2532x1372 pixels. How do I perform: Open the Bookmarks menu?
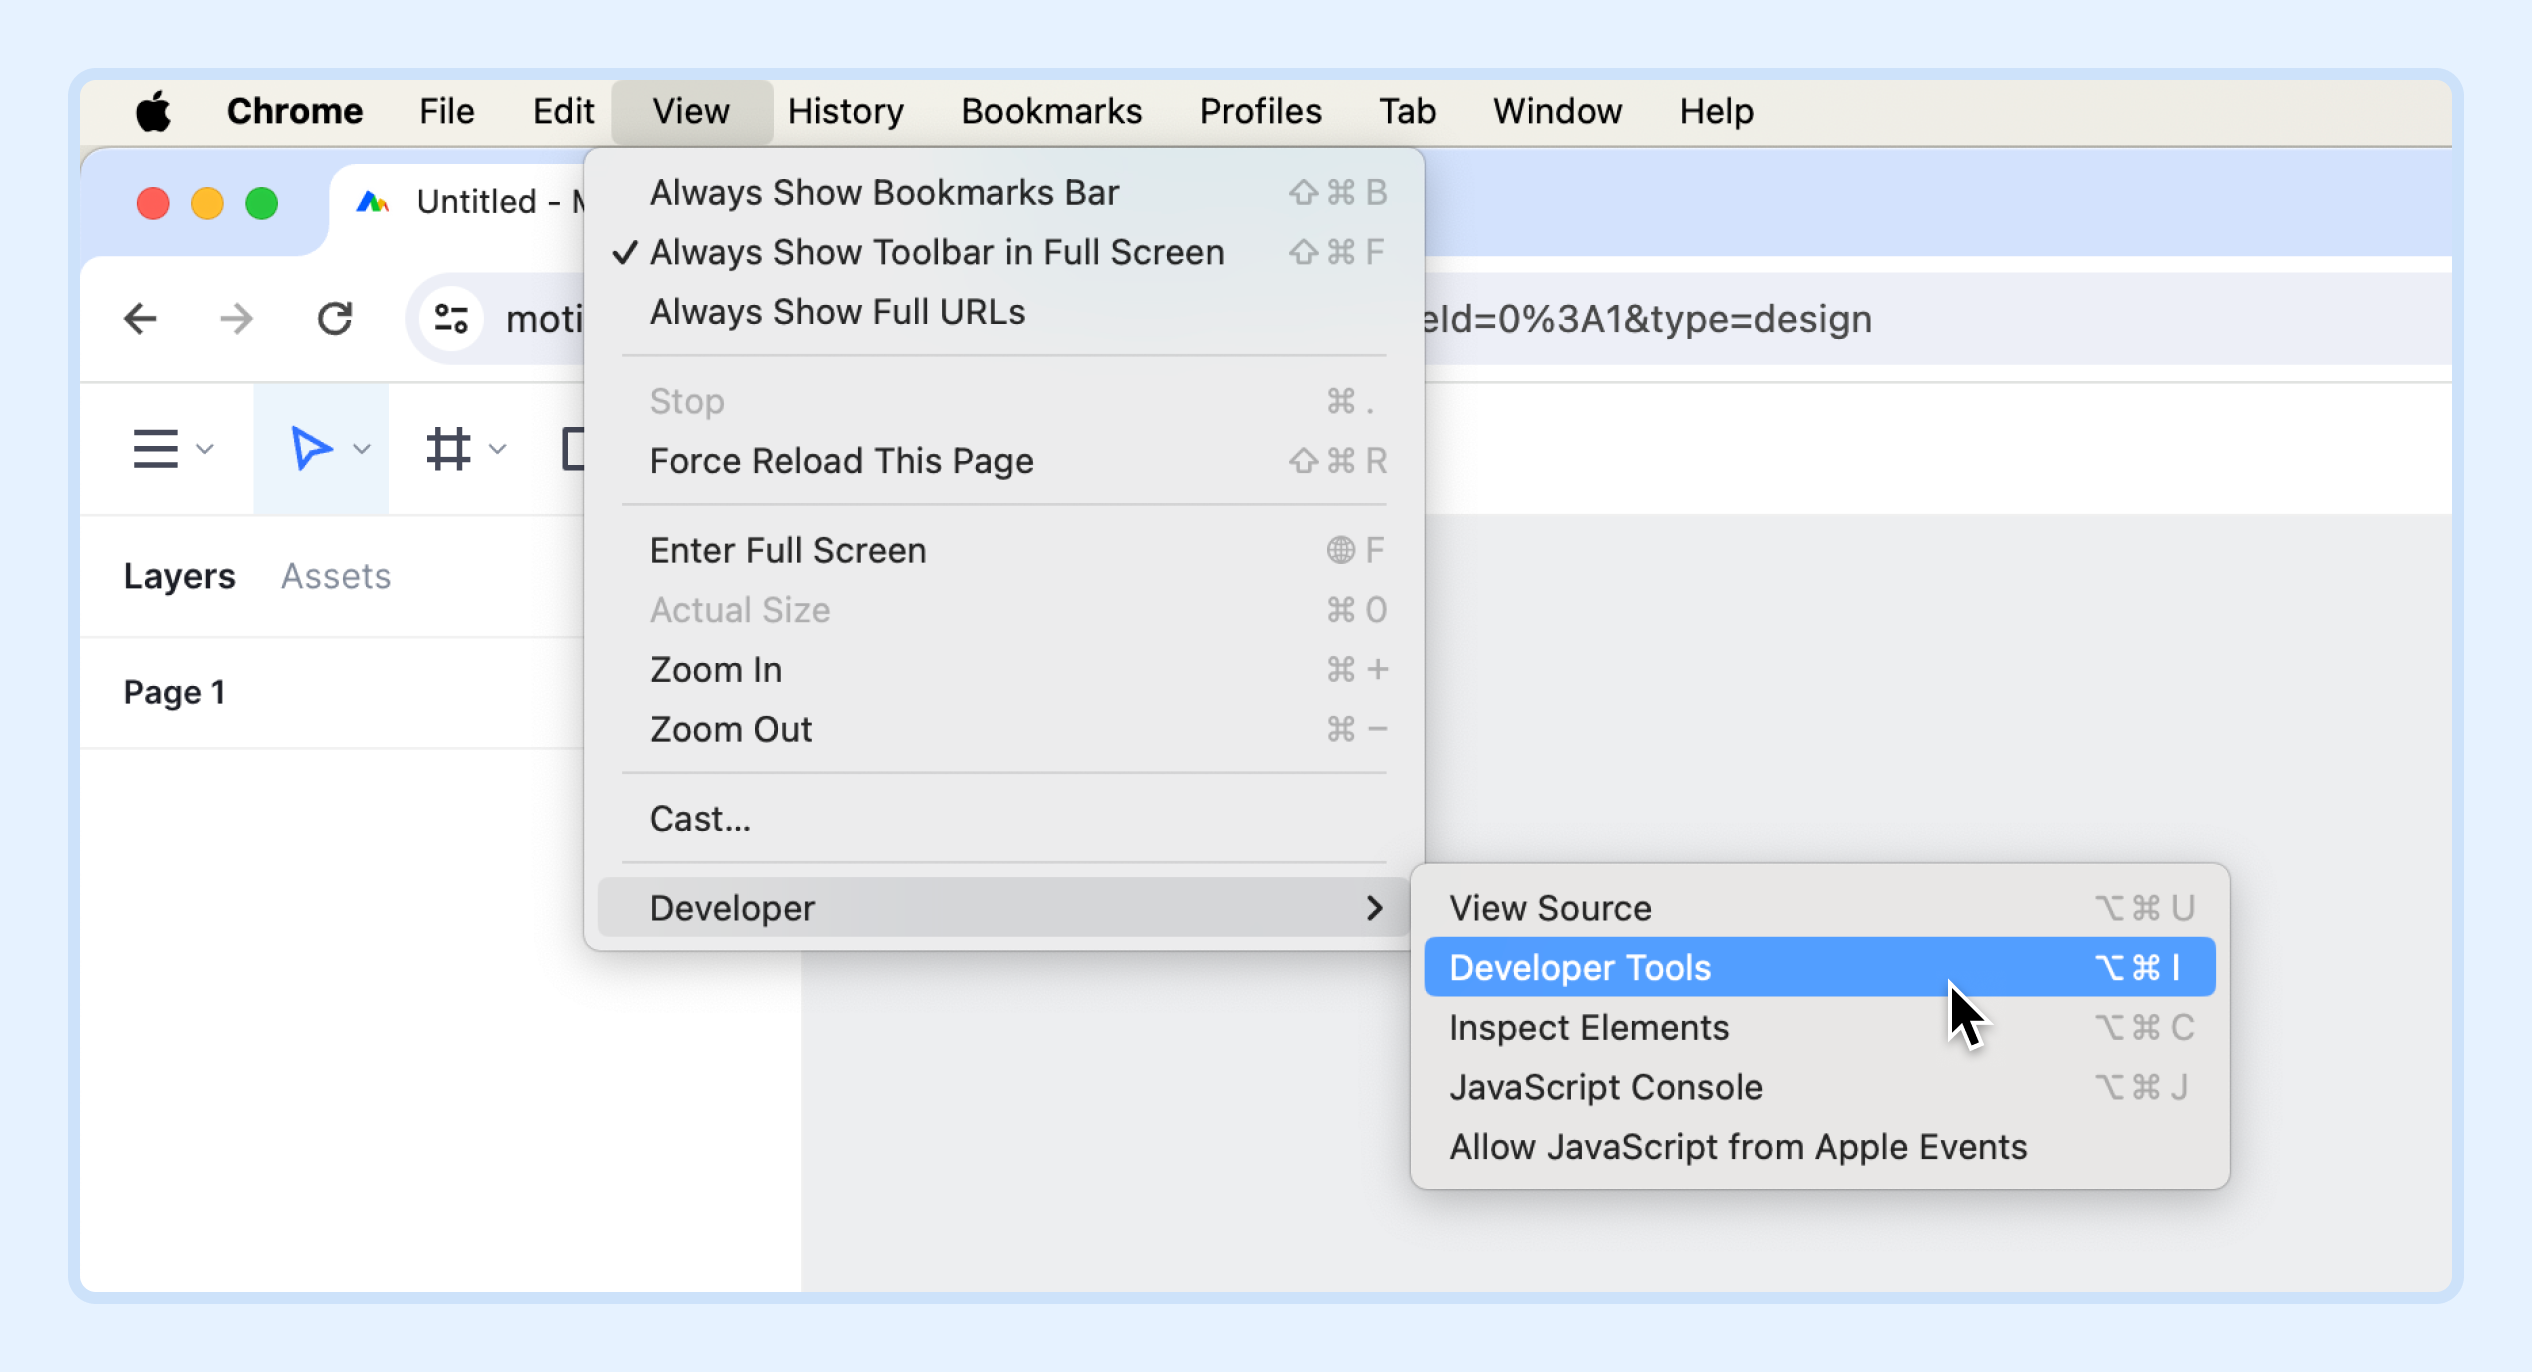(x=1051, y=111)
